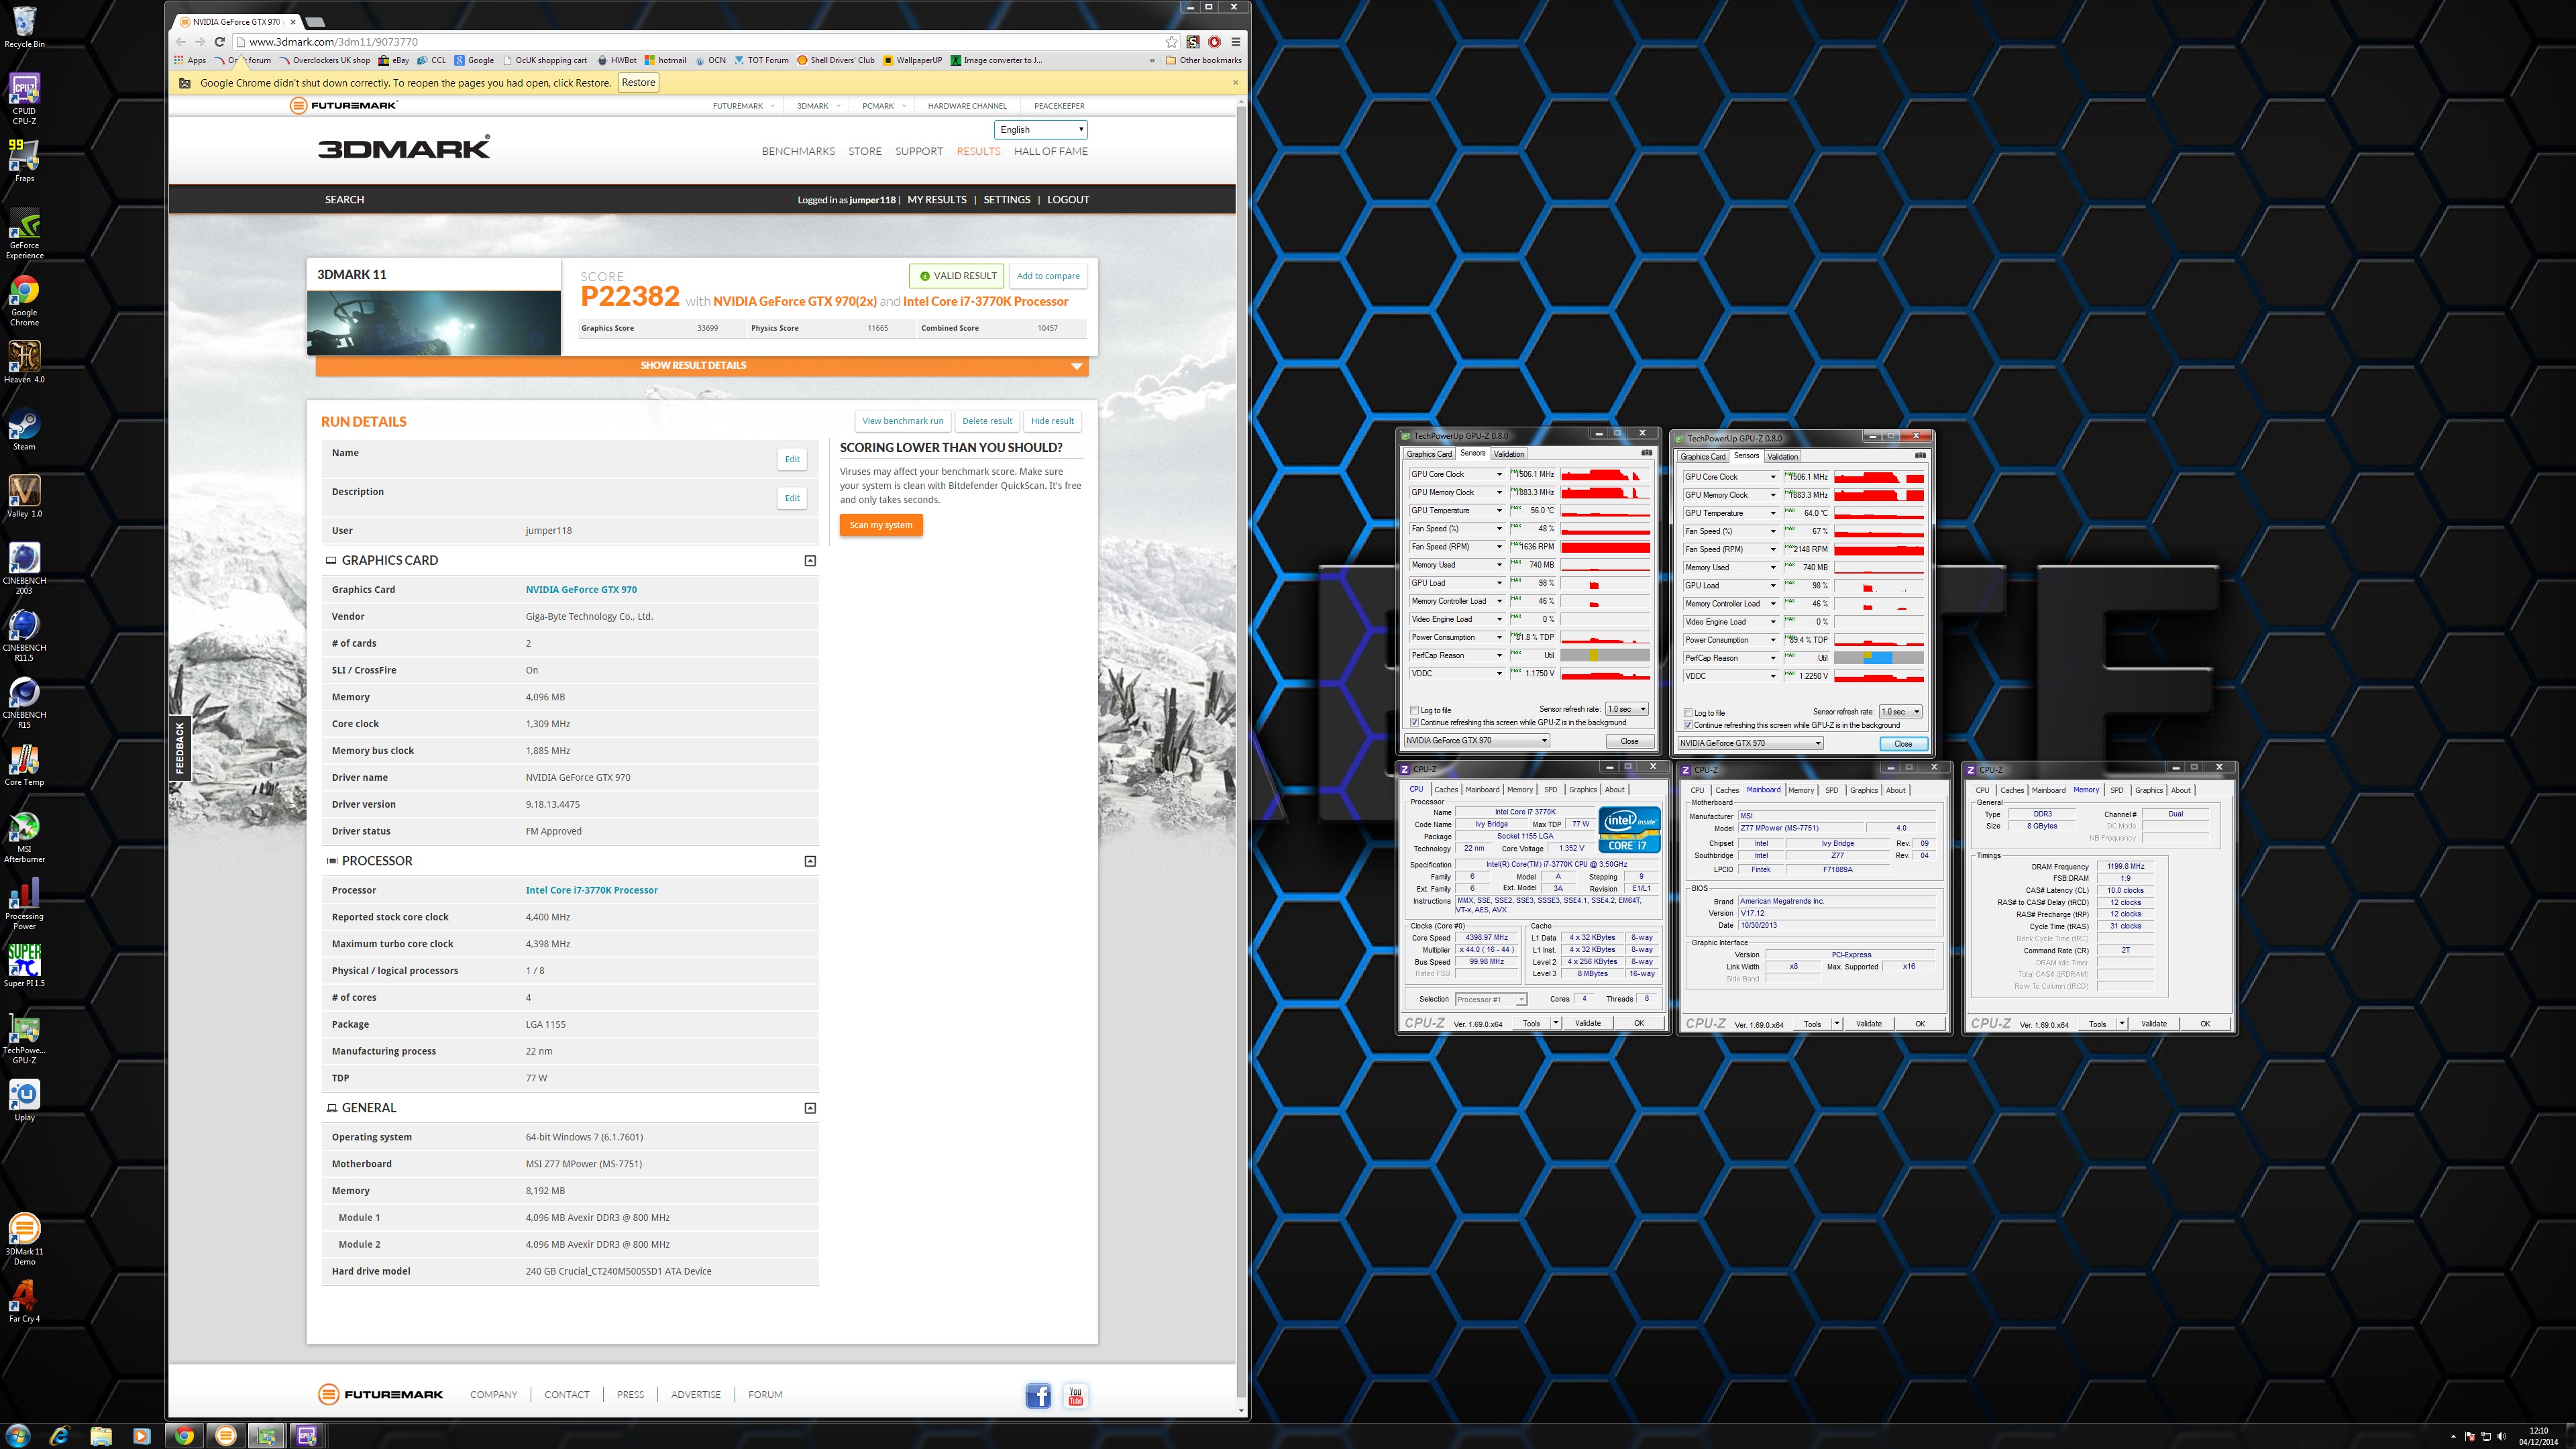The image size is (2576, 1449).
Task: Open Windows Explorer folder from the taskbar
Action: point(101,1436)
